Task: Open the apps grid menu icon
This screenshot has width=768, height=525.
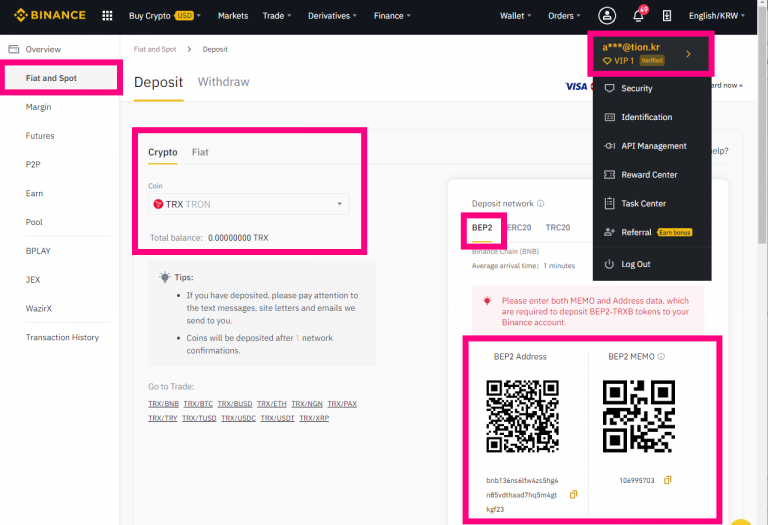Action: click(x=108, y=16)
